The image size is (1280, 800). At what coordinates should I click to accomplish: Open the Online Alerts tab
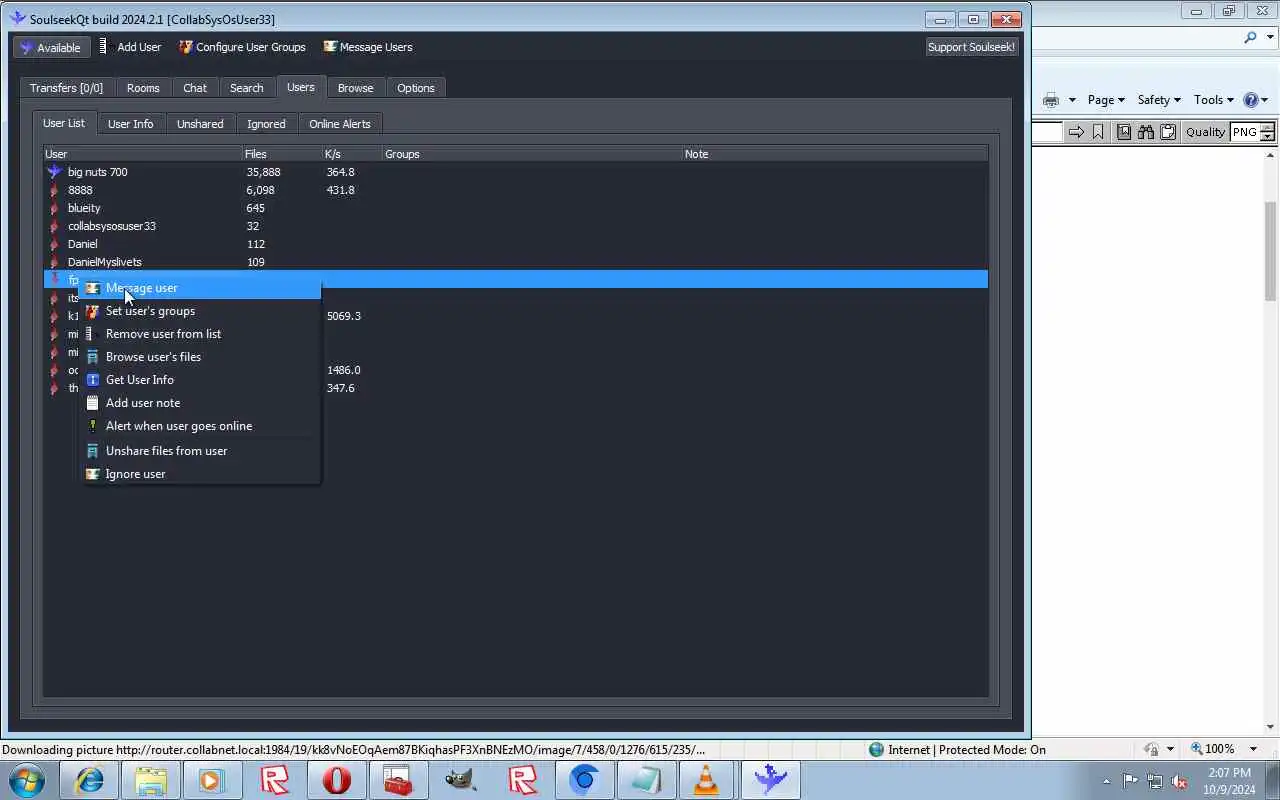(x=340, y=124)
